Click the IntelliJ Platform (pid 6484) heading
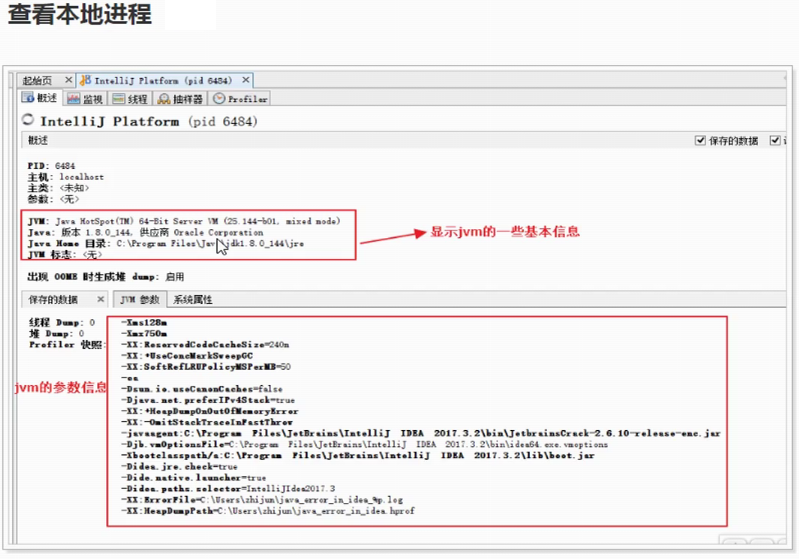 click(149, 122)
